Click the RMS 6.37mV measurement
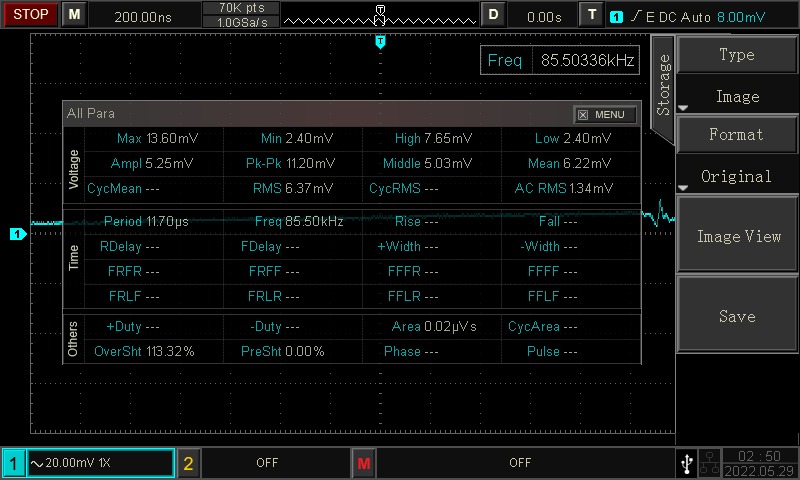 (x=293, y=188)
